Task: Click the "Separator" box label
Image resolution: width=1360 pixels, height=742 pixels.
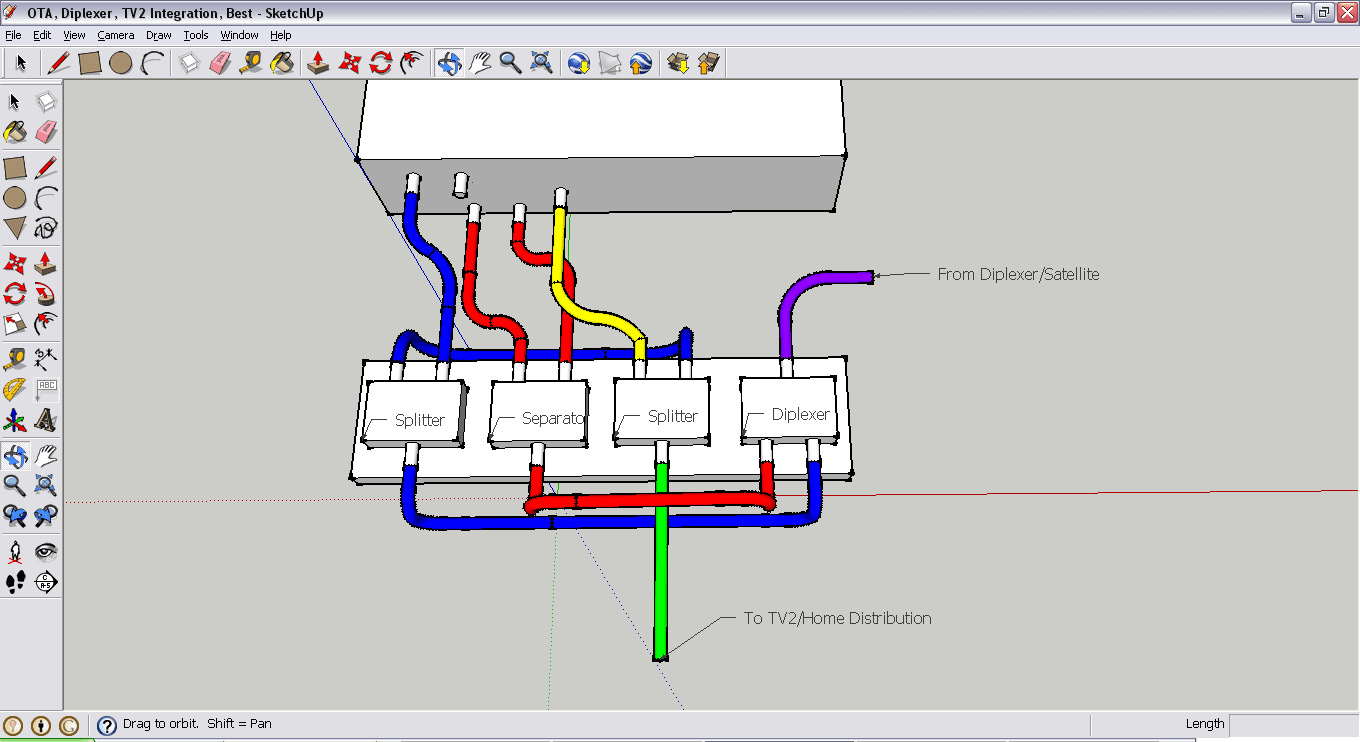Action: click(553, 418)
